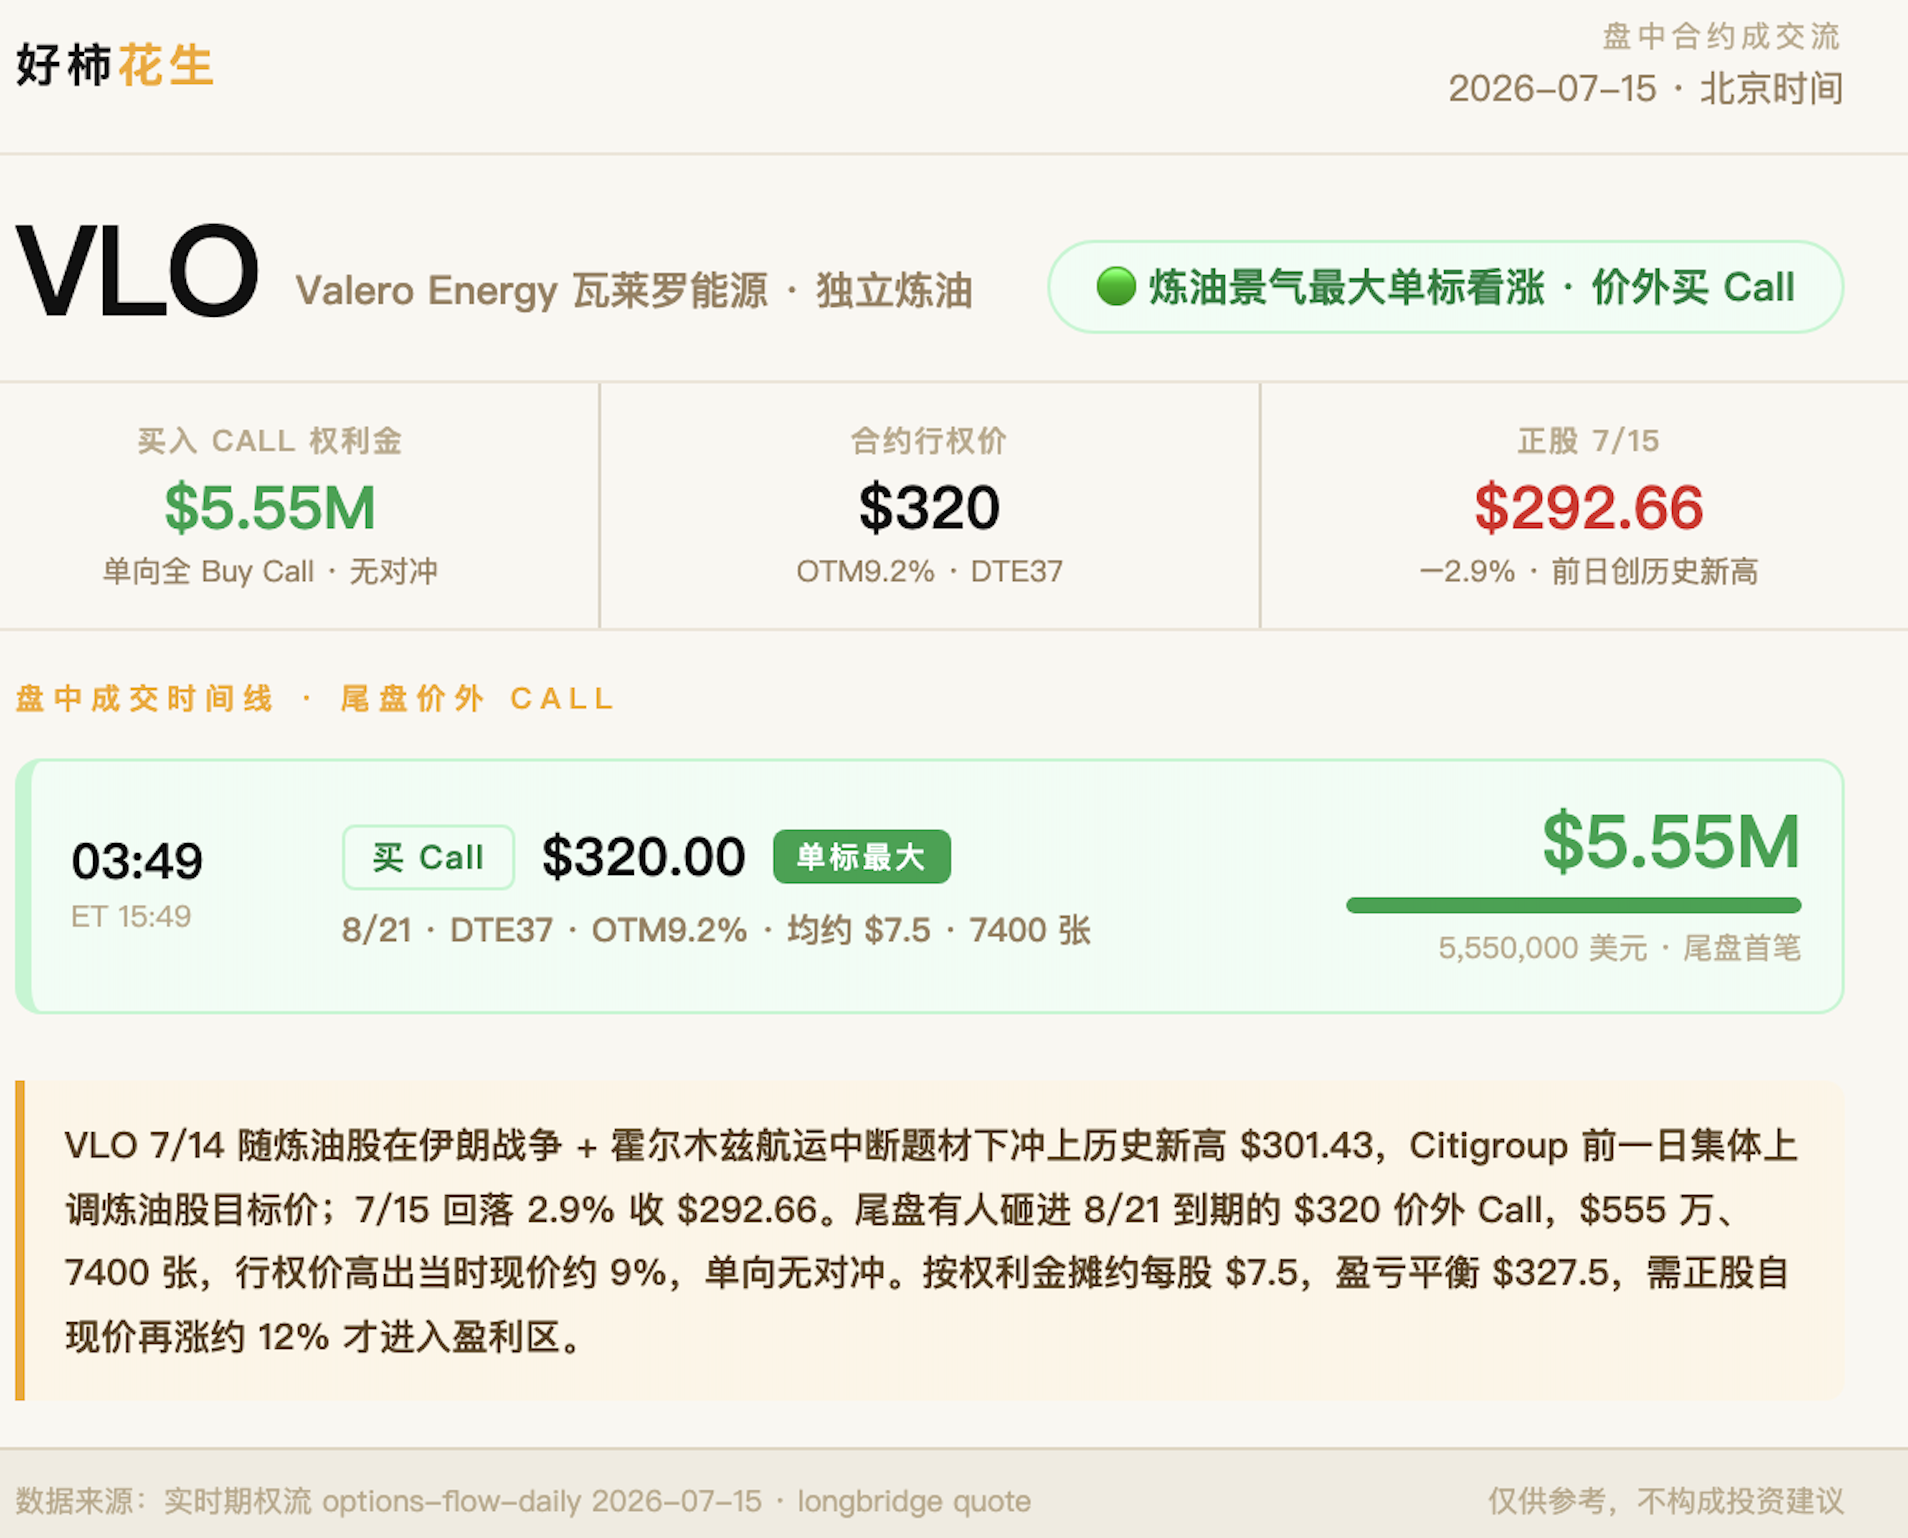This screenshot has height=1538, width=1908.
Task: Click the $320.00 price in trade card
Action: pyautogui.click(x=643, y=857)
